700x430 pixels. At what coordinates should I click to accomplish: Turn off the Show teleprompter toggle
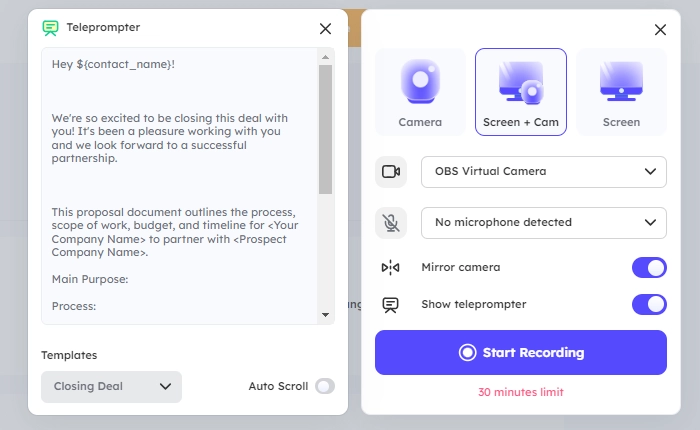click(x=649, y=304)
